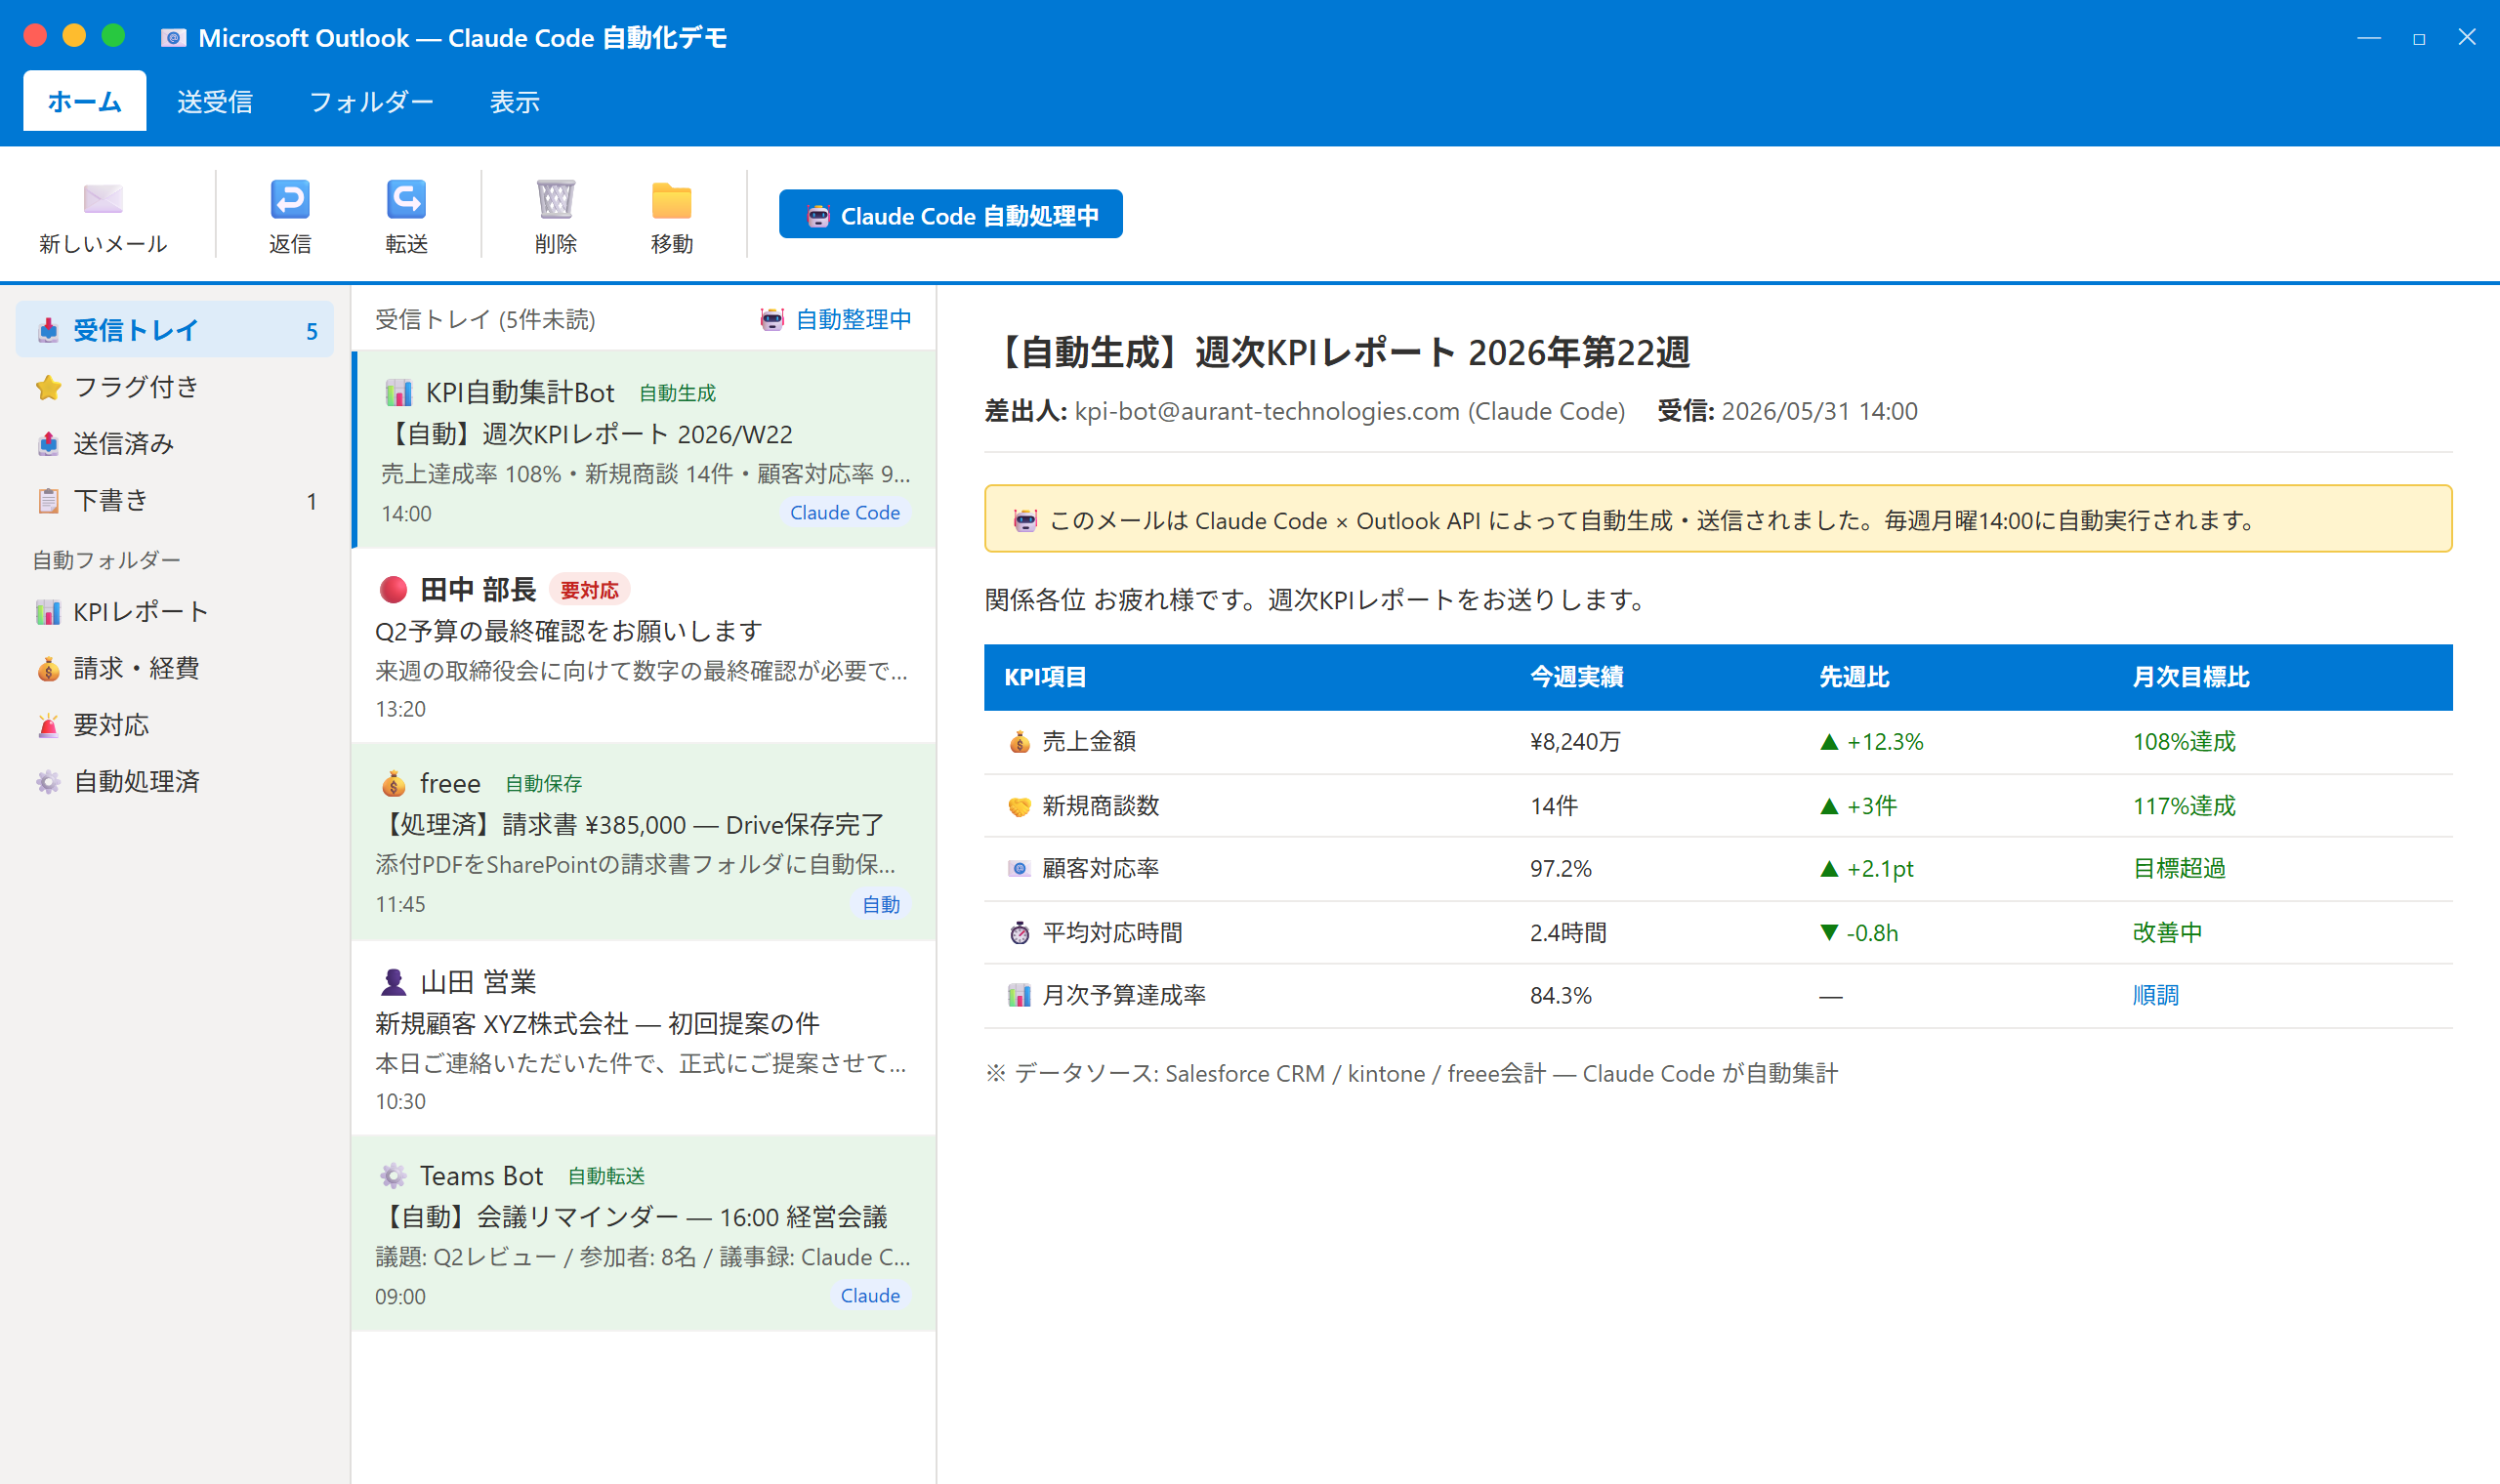The image size is (2500, 1484).
Task: Click the clipboard icon beside 下書き
Action: [48, 500]
